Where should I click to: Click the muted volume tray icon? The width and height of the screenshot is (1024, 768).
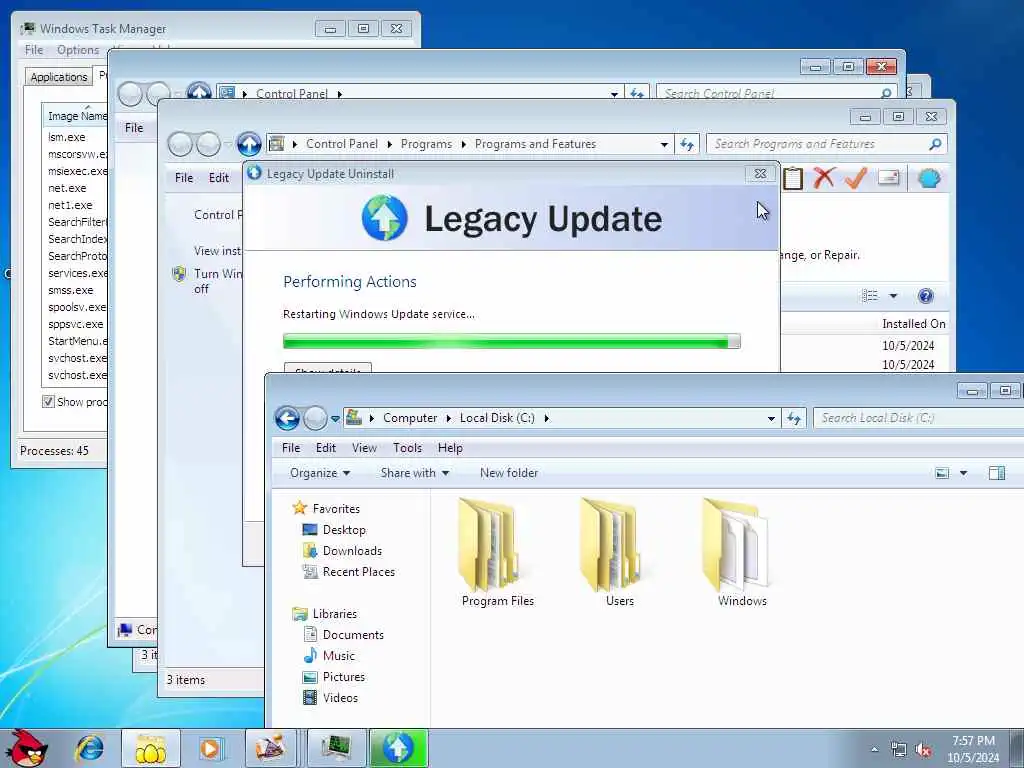click(x=923, y=750)
